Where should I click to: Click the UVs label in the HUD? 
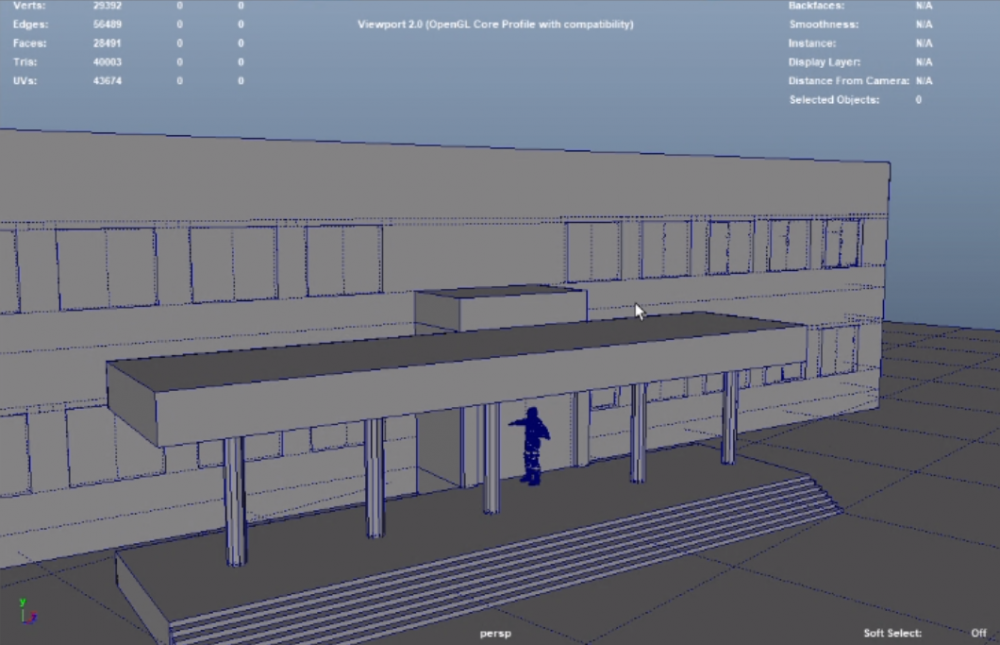point(25,80)
